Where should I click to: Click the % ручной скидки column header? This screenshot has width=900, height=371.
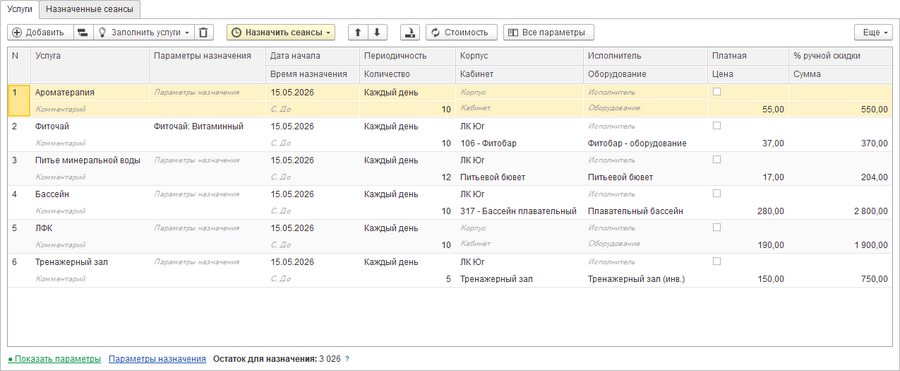pyautogui.click(x=840, y=56)
